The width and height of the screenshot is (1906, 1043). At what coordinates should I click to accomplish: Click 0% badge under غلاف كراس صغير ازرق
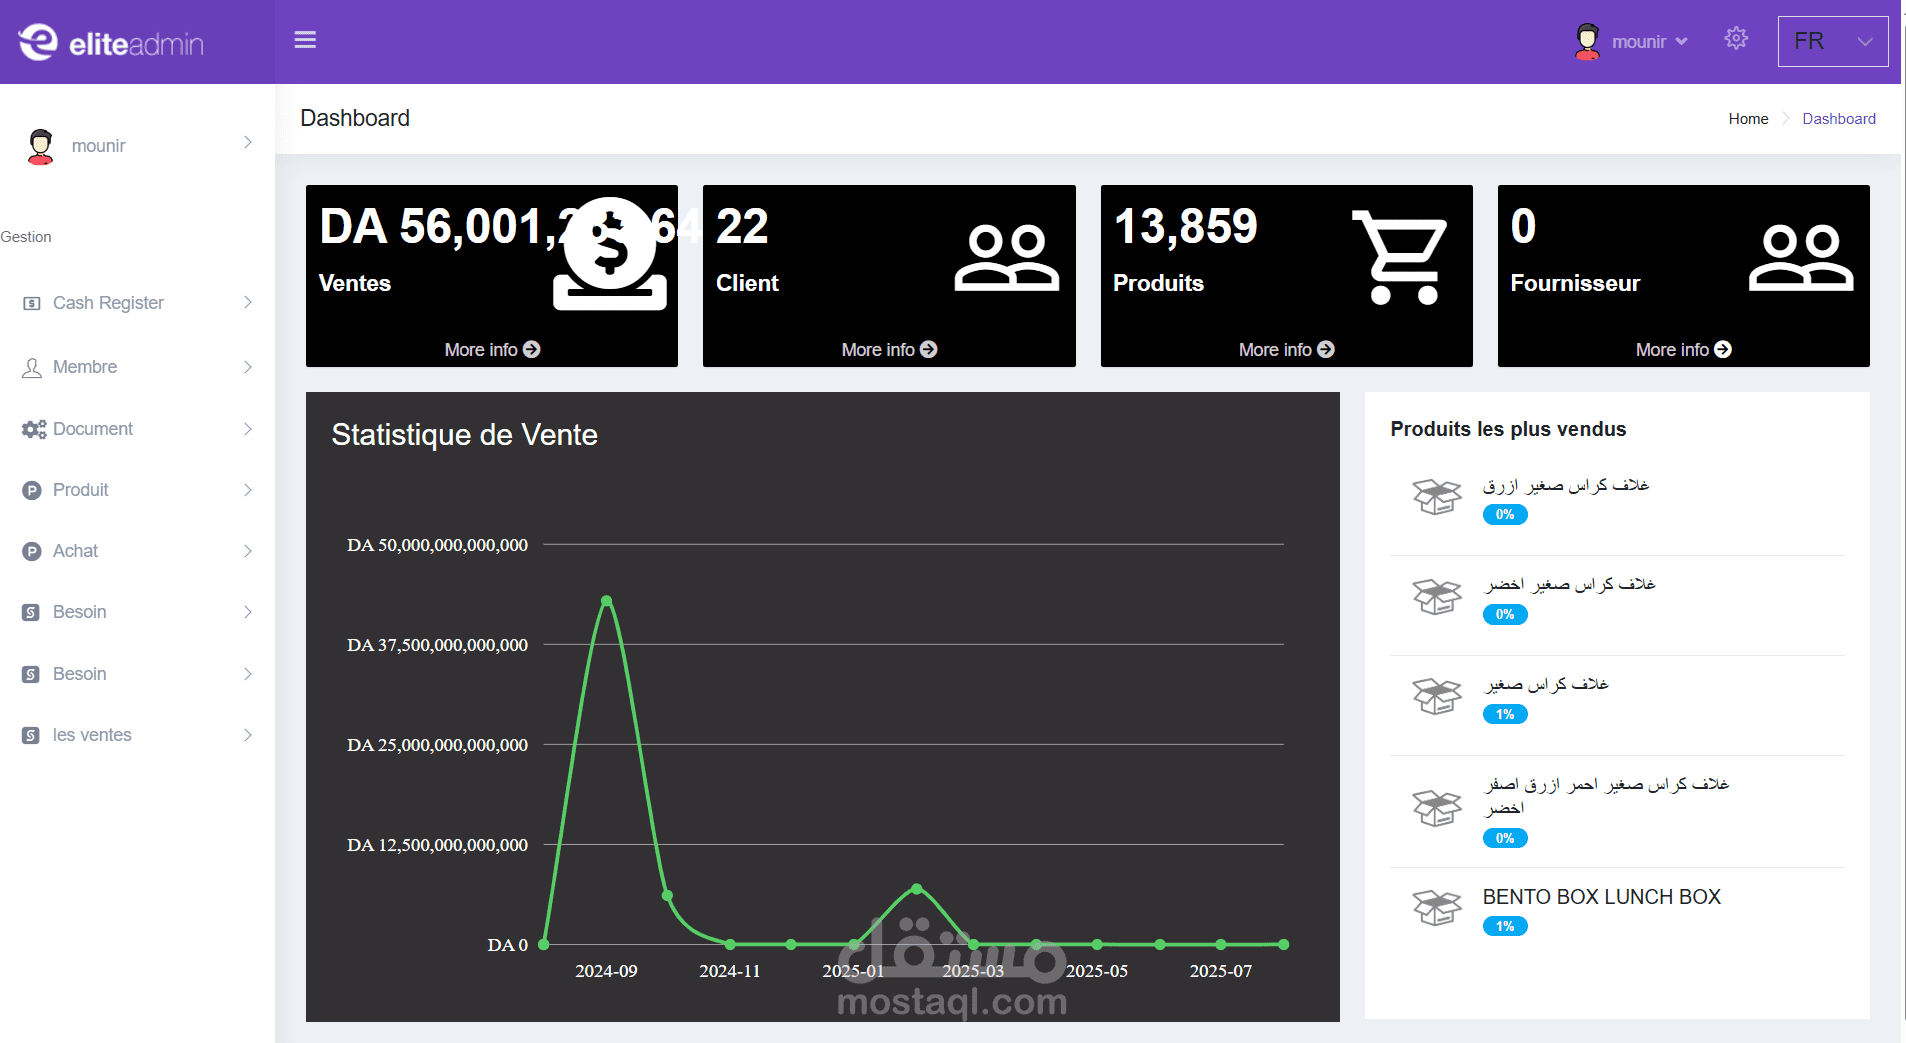(x=1505, y=515)
